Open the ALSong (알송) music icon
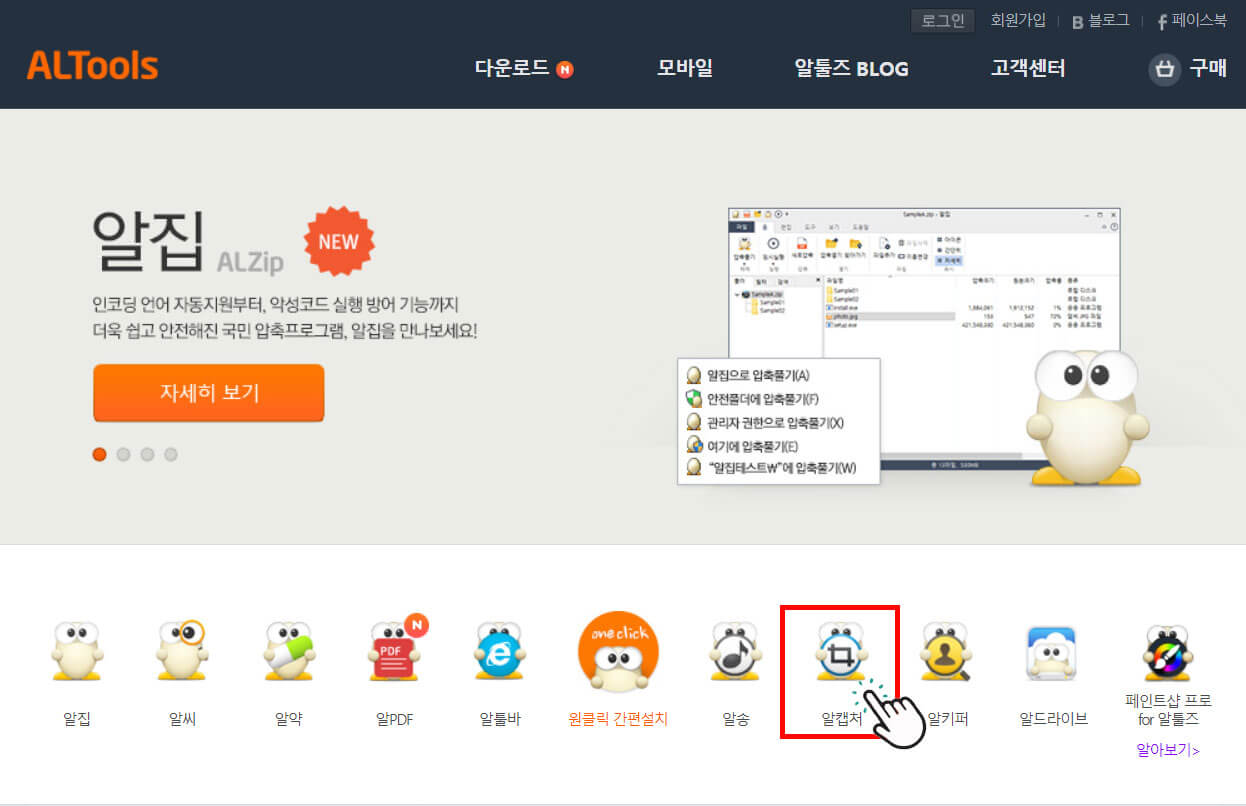 click(x=733, y=655)
